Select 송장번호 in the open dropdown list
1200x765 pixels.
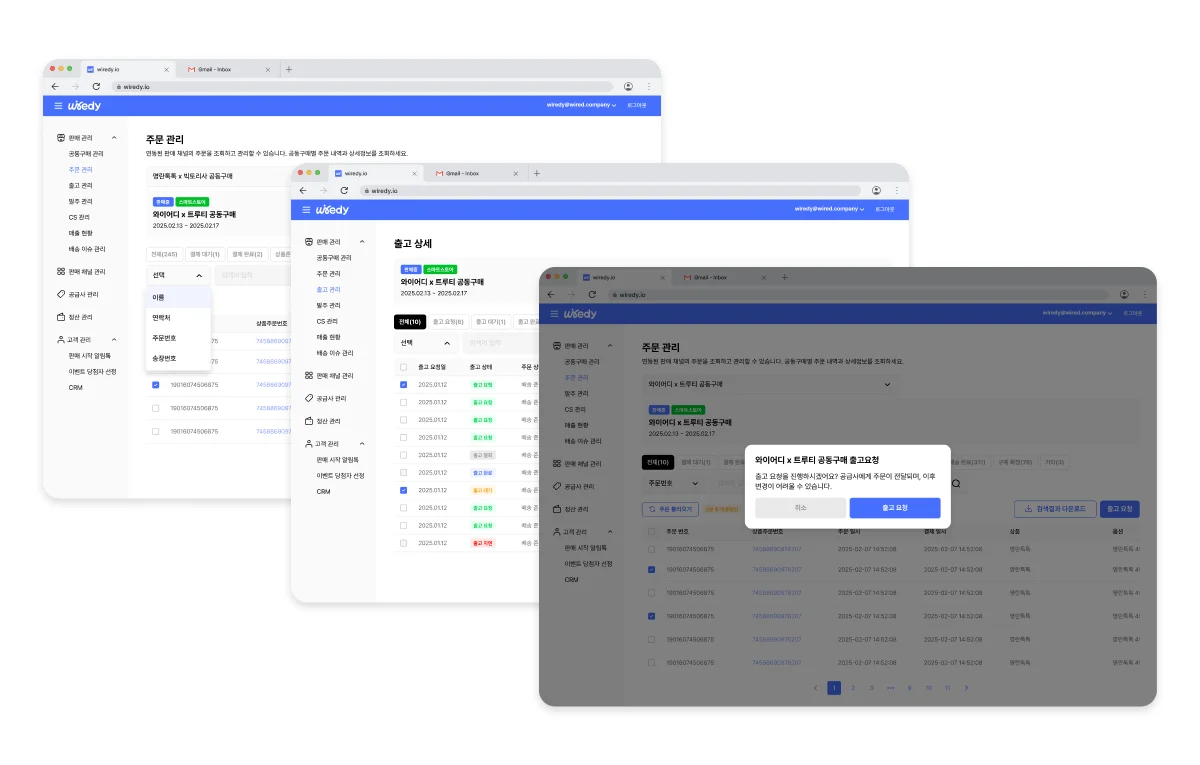point(178,358)
